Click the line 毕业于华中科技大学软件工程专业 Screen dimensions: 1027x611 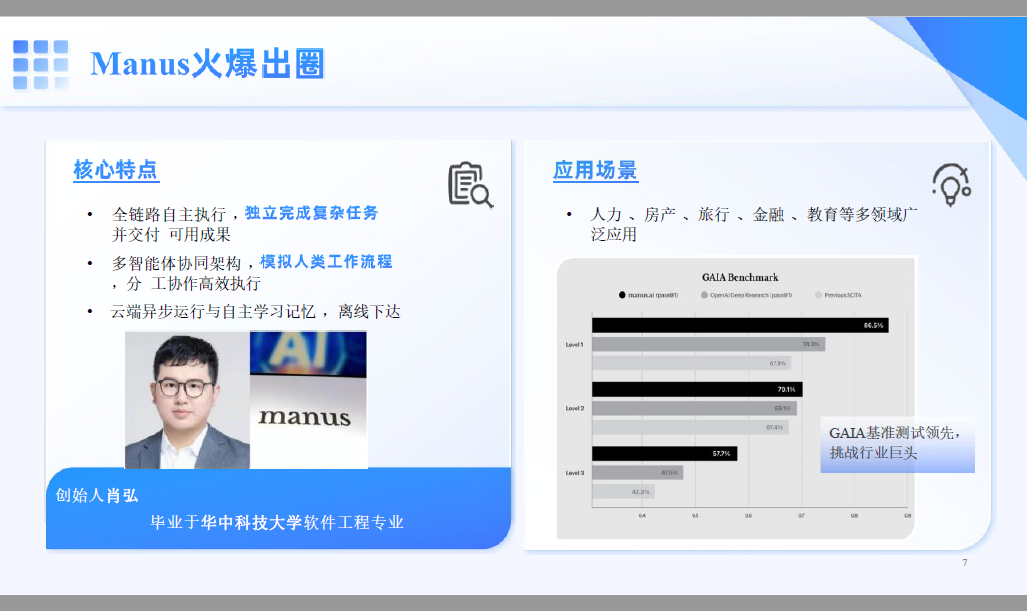click(277, 523)
